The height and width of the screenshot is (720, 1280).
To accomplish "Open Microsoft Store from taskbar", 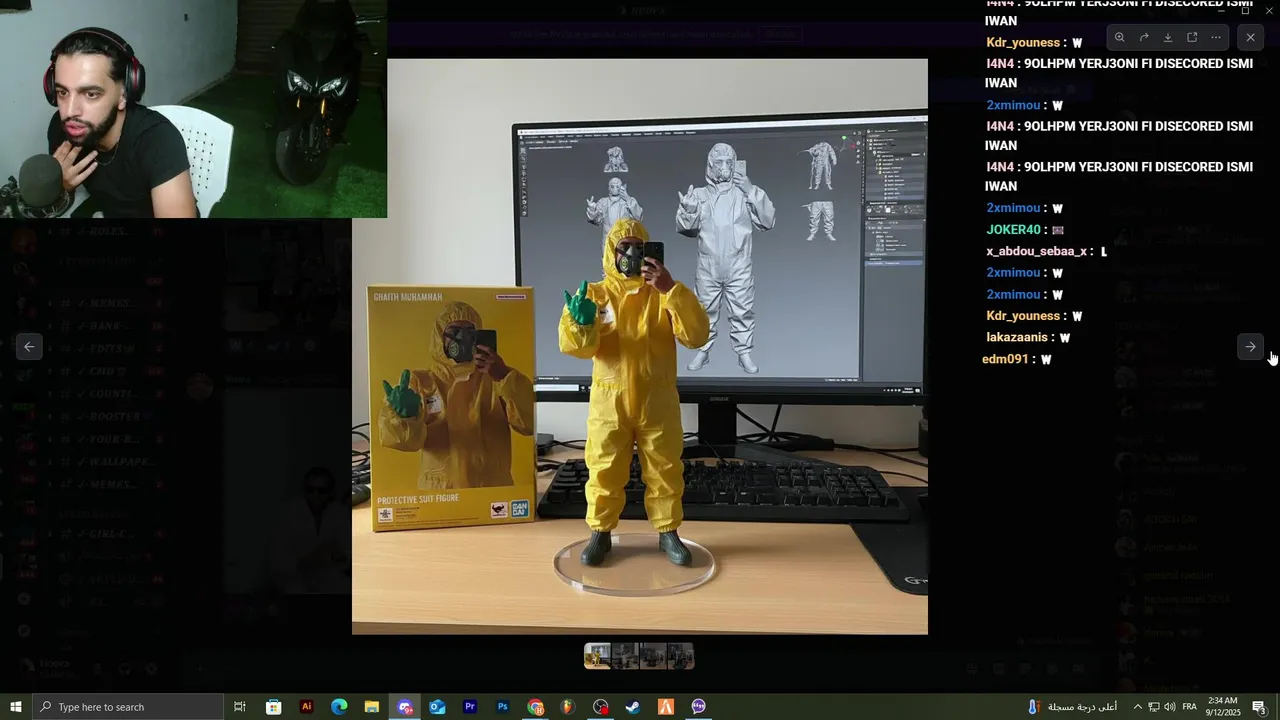I will coord(273,707).
